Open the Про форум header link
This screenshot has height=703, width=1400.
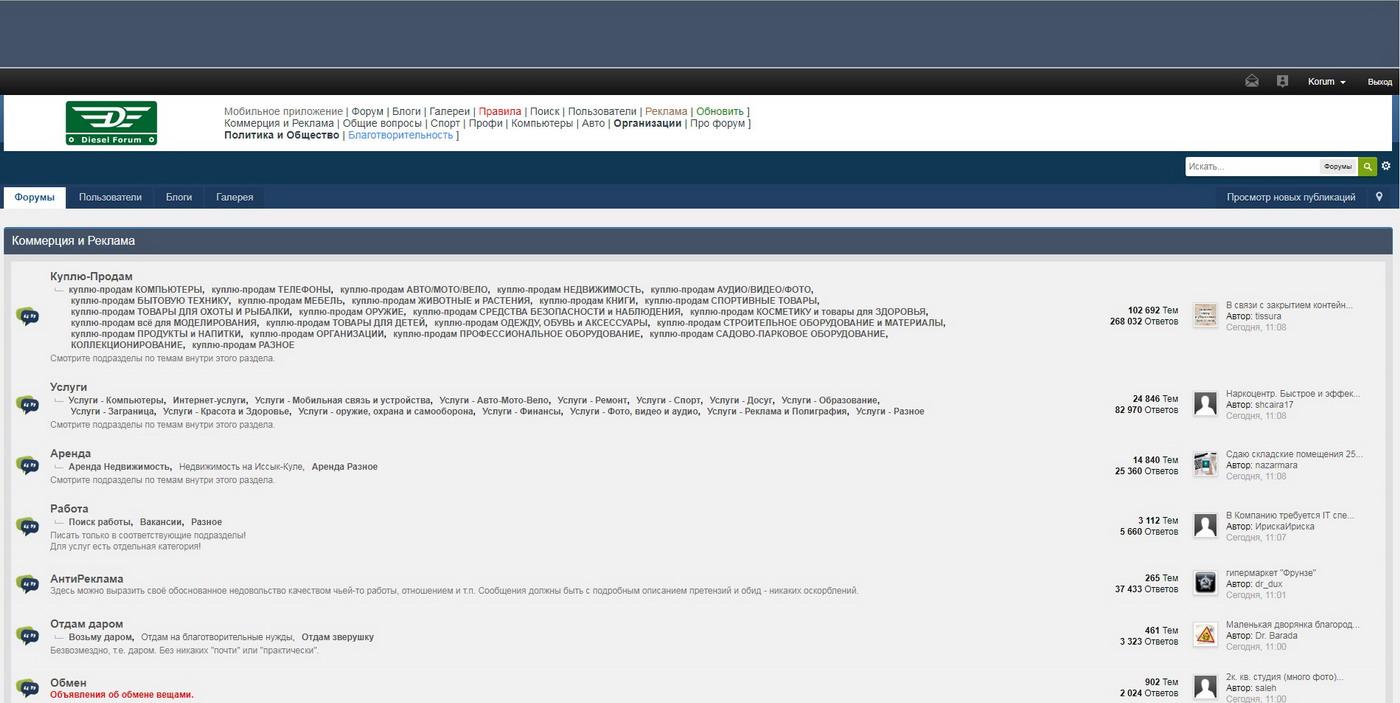pyautogui.click(x=718, y=123)
